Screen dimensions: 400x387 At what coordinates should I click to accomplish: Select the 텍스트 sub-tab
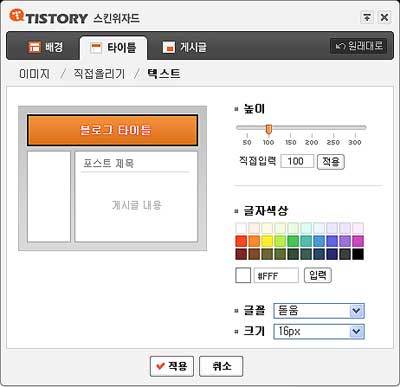[x=164, y=74]
